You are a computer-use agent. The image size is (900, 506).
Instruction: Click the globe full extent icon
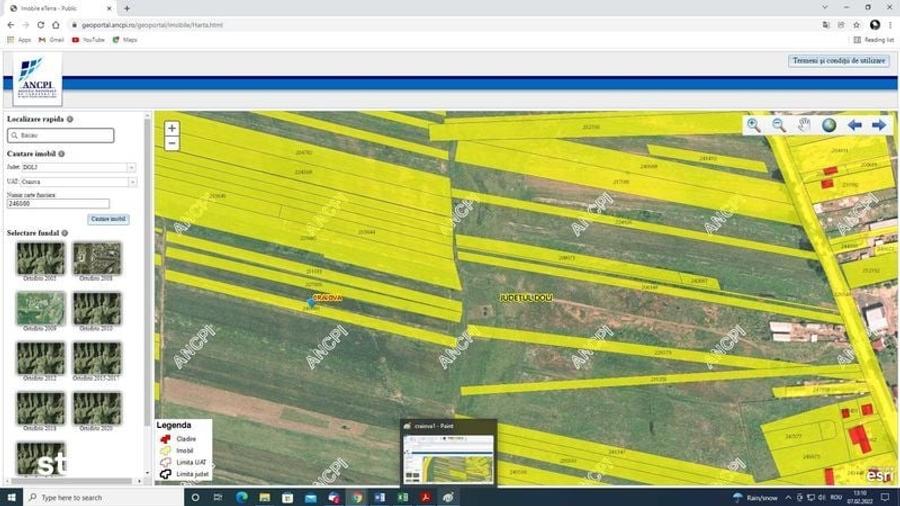(829, 124)
